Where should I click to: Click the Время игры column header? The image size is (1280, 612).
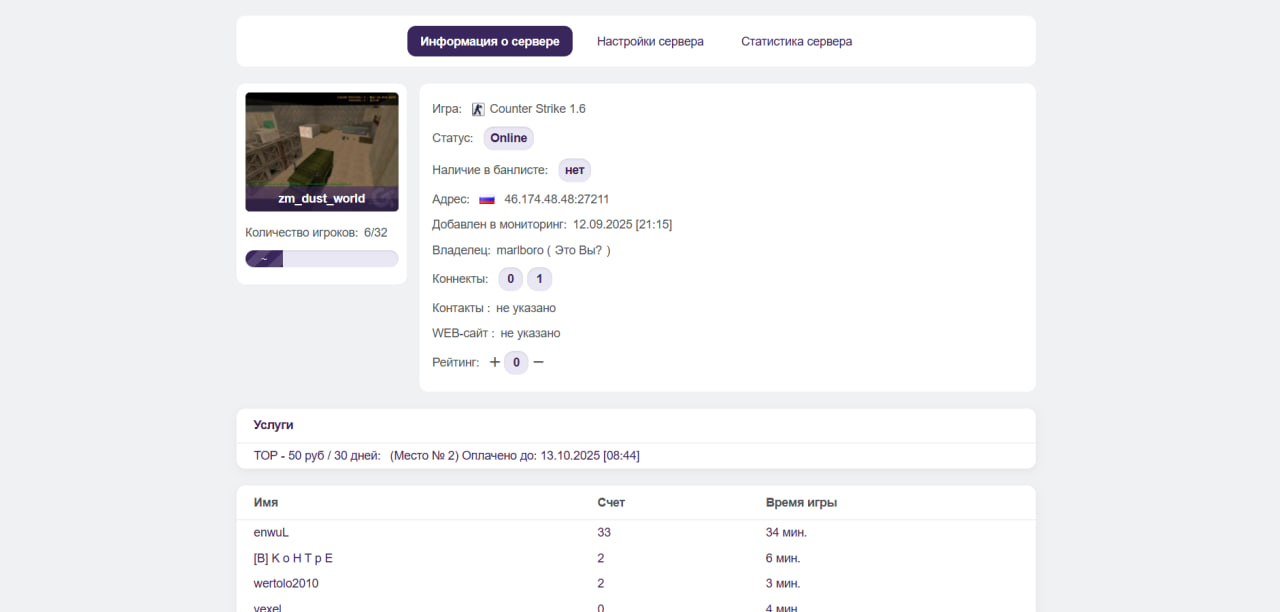(801, 502)
